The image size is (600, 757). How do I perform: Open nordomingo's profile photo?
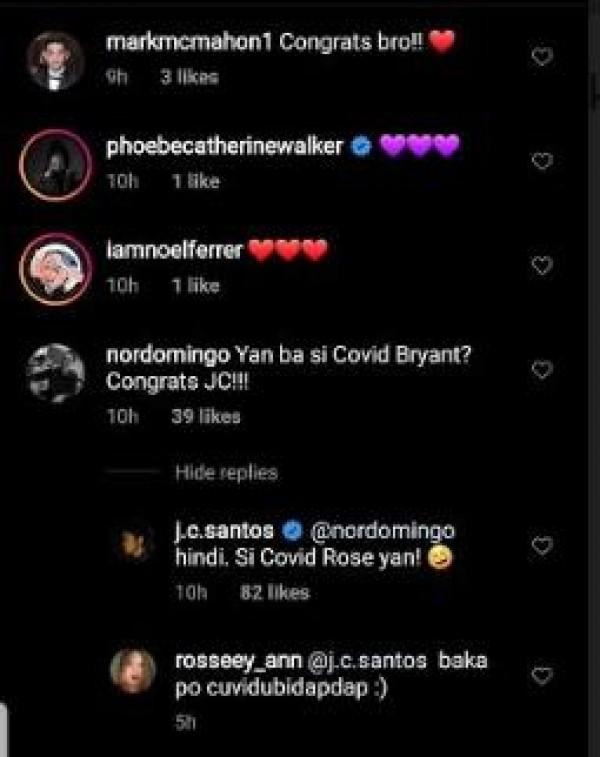[54, 374]
